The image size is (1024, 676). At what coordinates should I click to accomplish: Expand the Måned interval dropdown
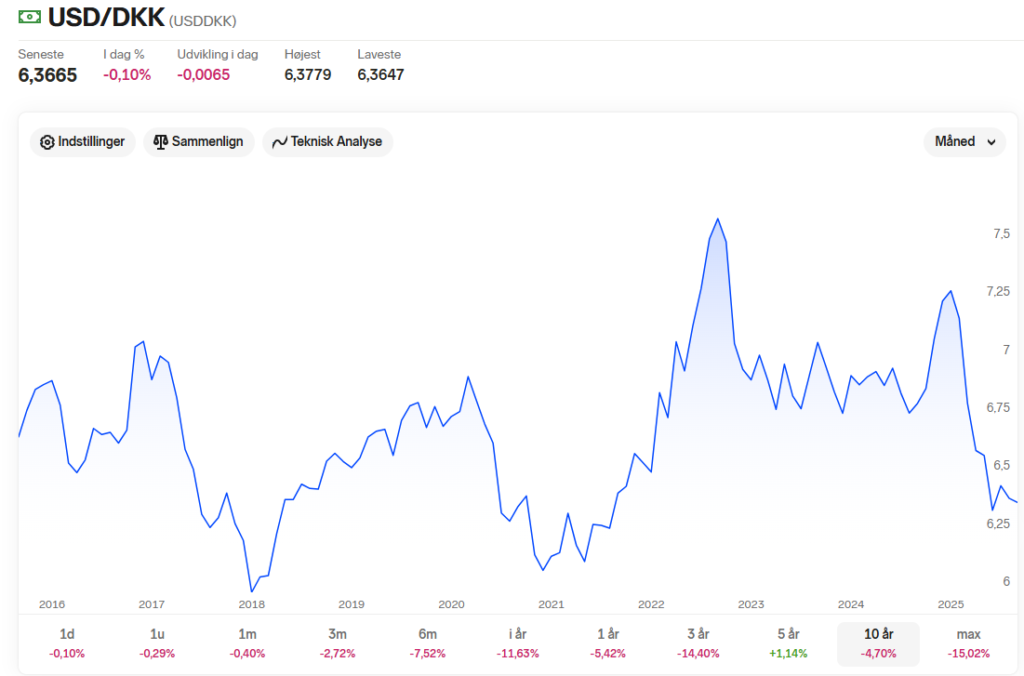click(965, 142)
